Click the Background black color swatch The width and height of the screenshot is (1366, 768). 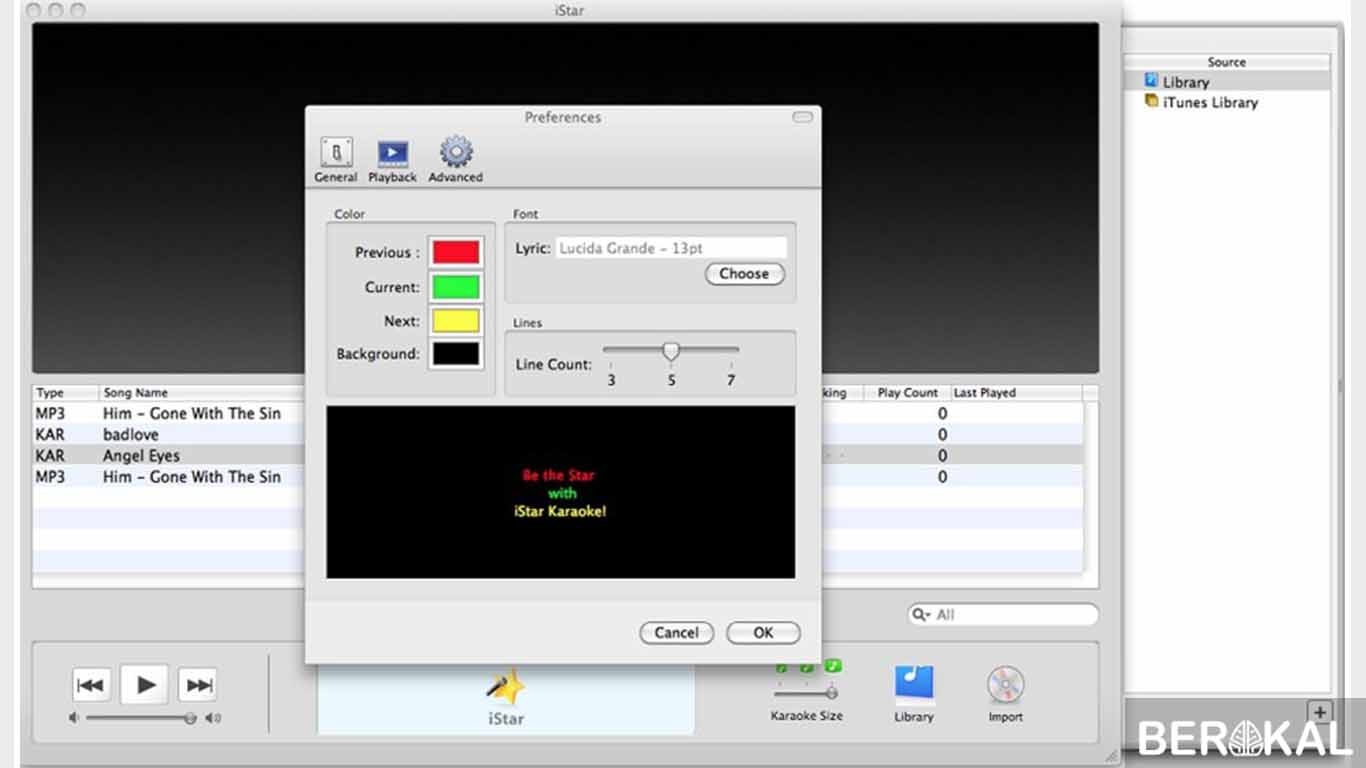tap(456, 354)
